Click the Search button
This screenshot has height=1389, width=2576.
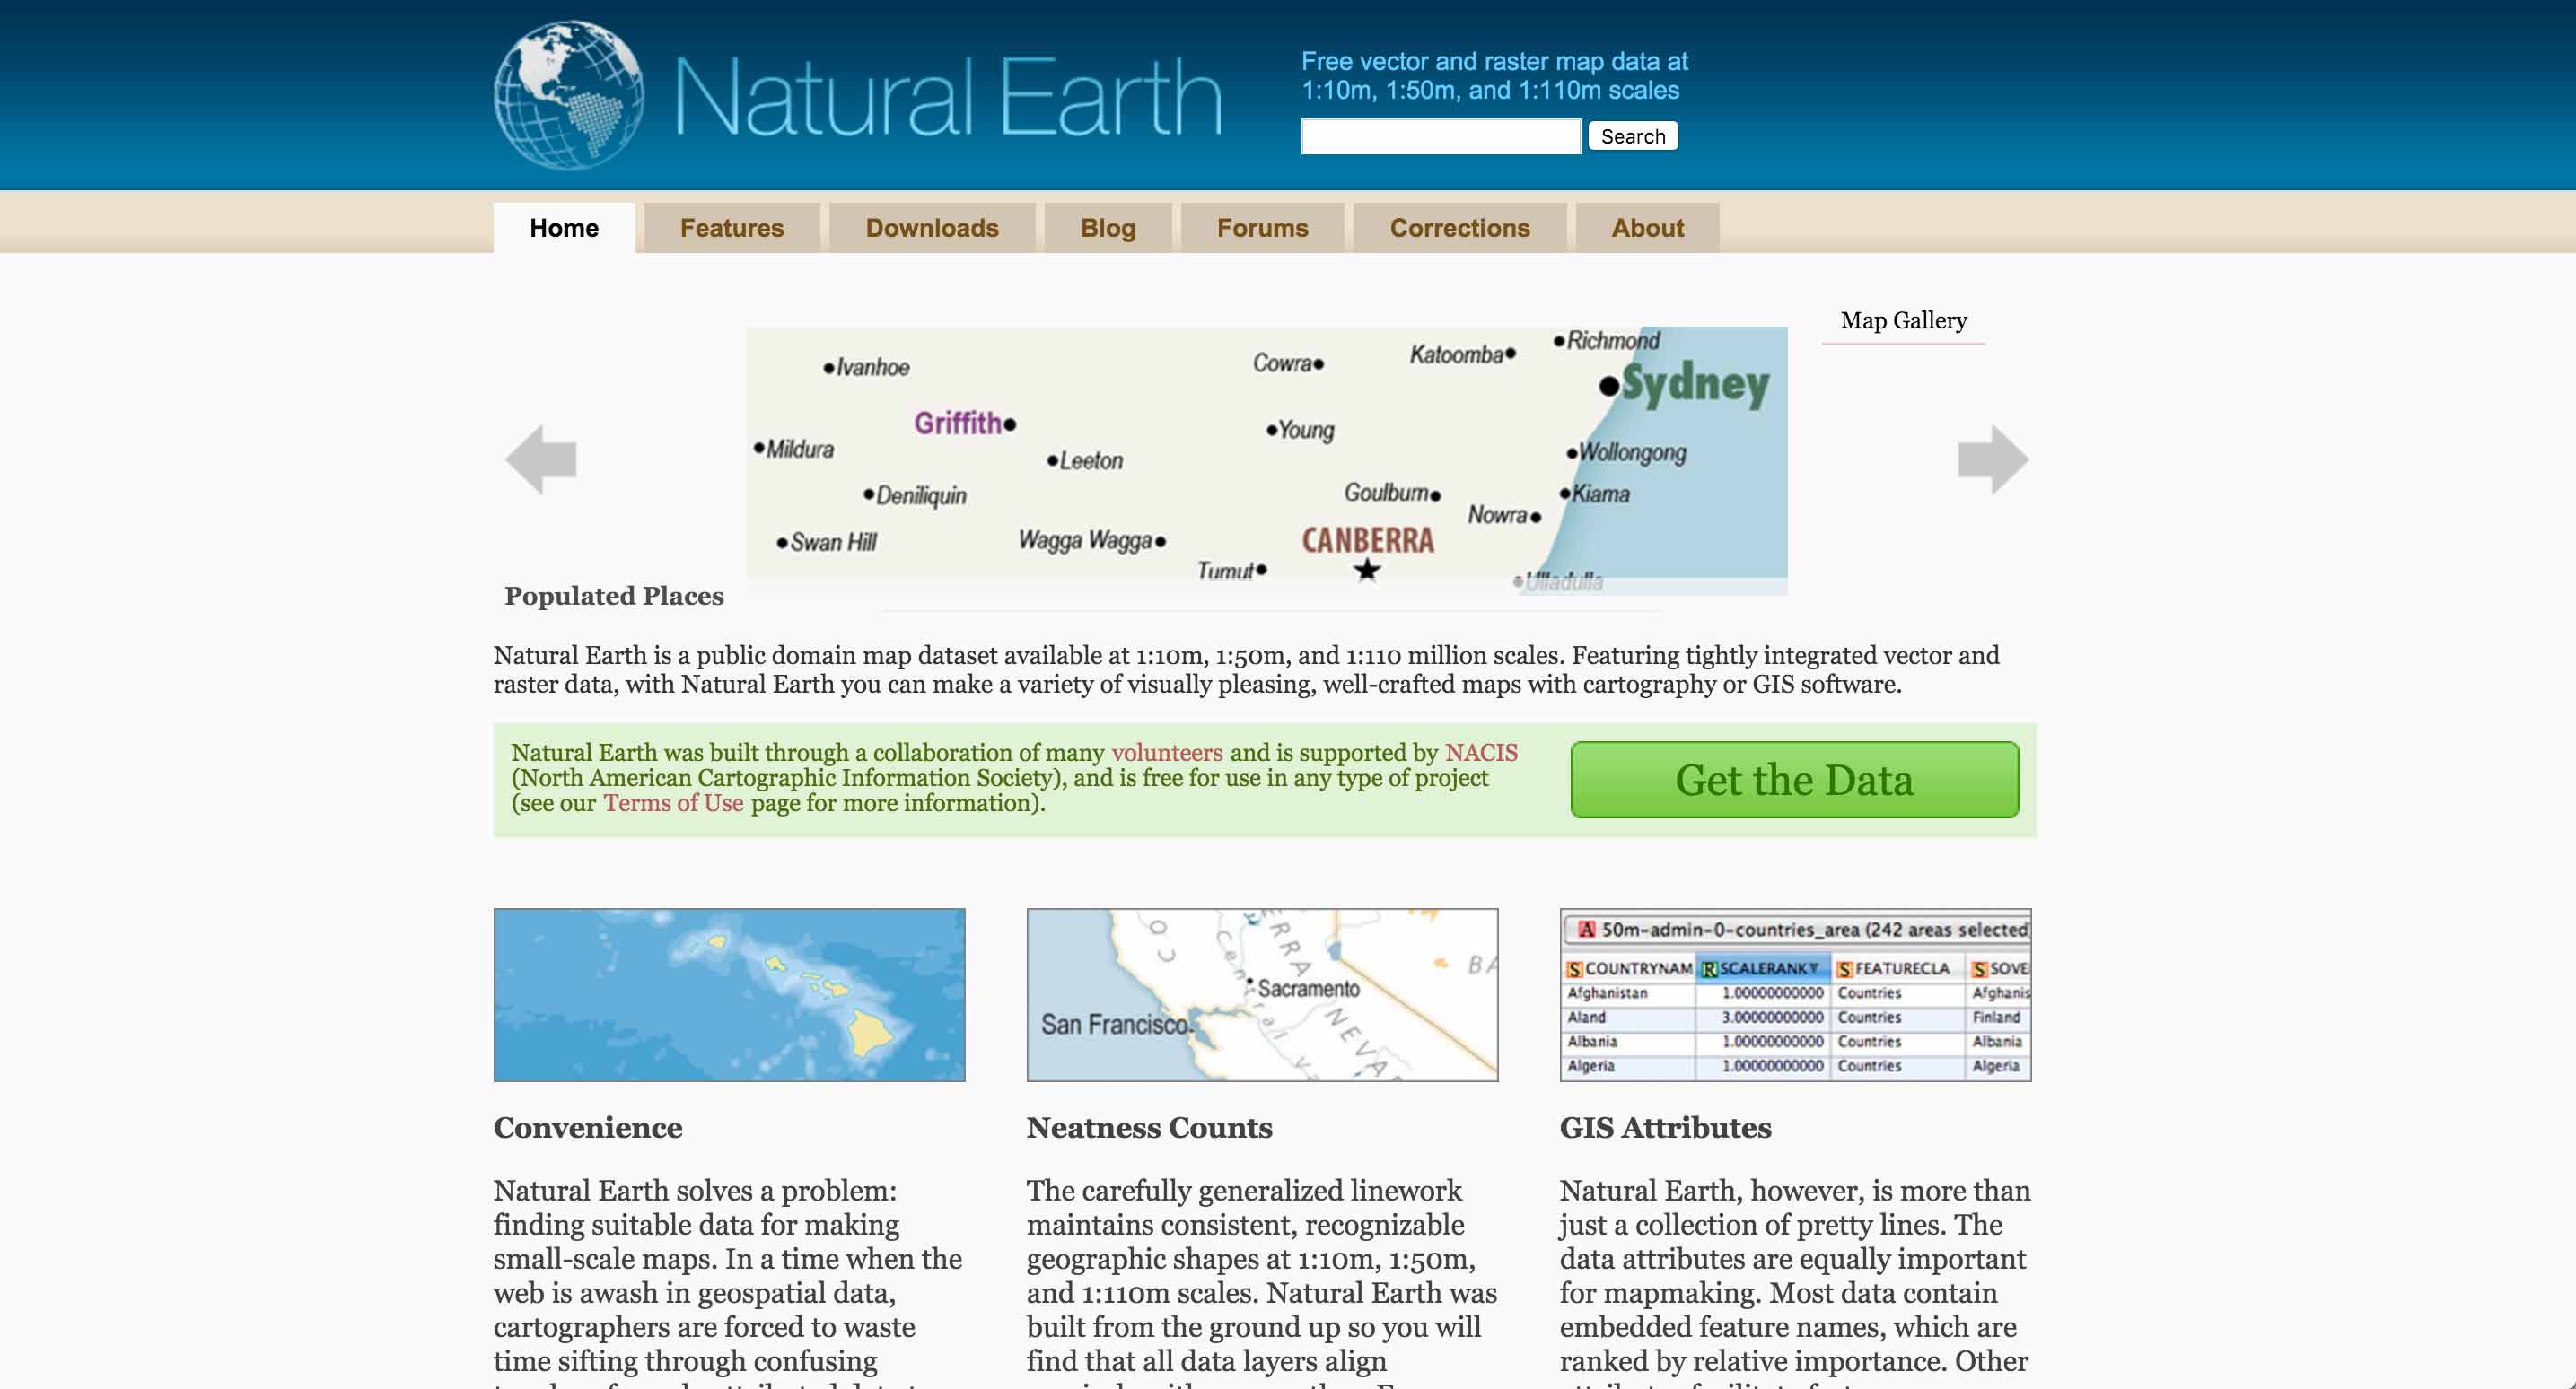(1633, 136)
